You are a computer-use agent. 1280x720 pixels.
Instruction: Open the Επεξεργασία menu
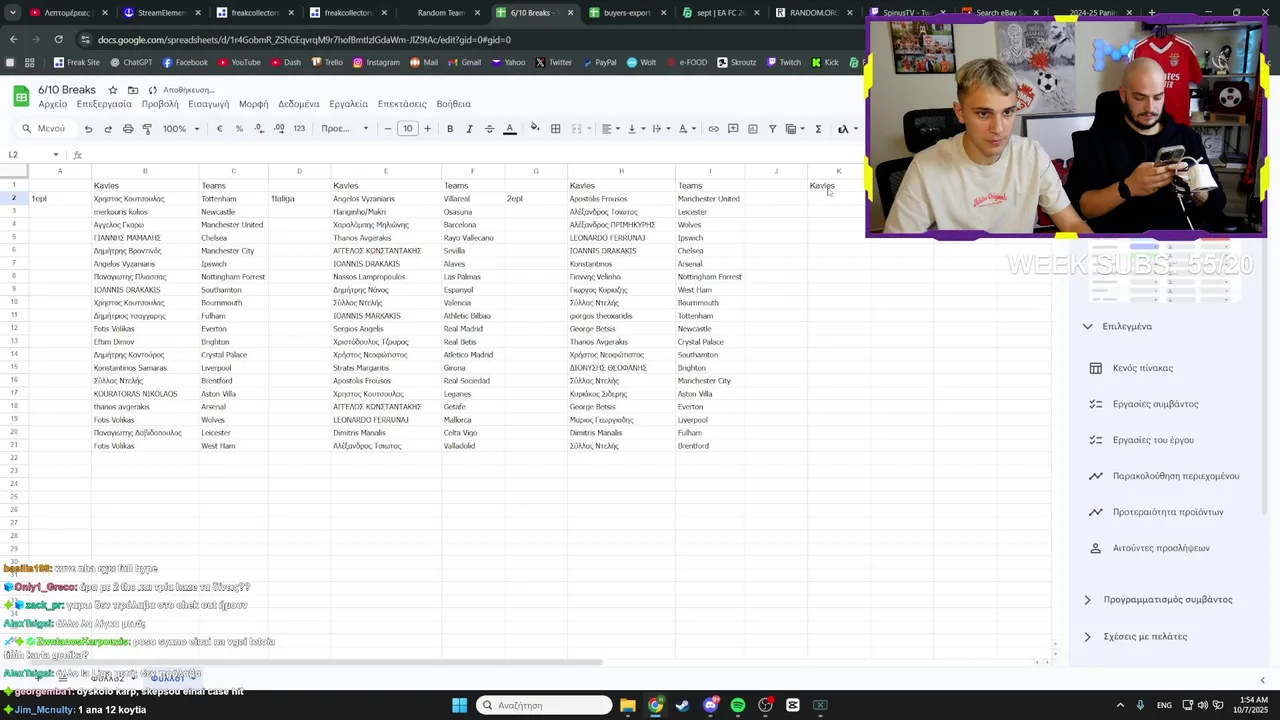point(104,104)
